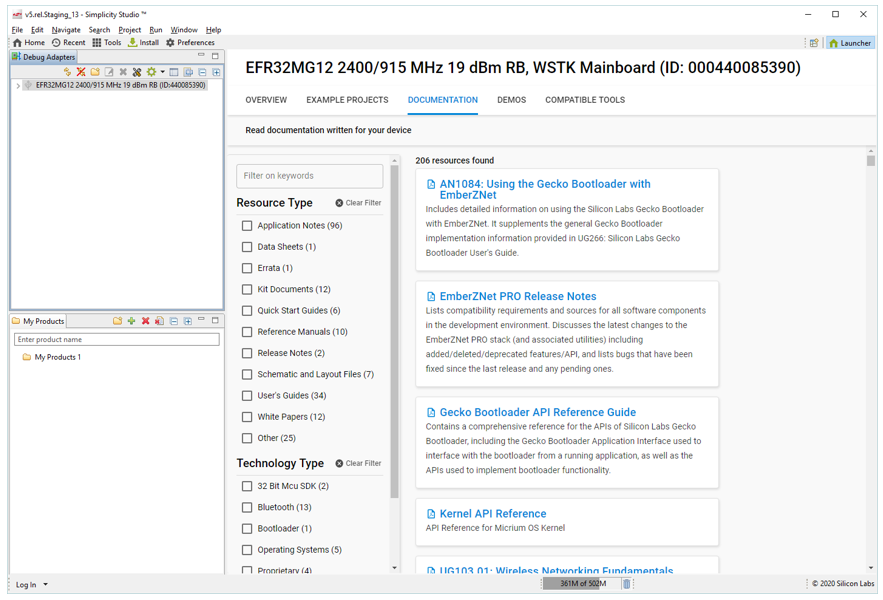Open AN1084 Gecko Bootloader with EmberZNet document
This screenshot has height=600, width=883.
click(x=545, y=189)
